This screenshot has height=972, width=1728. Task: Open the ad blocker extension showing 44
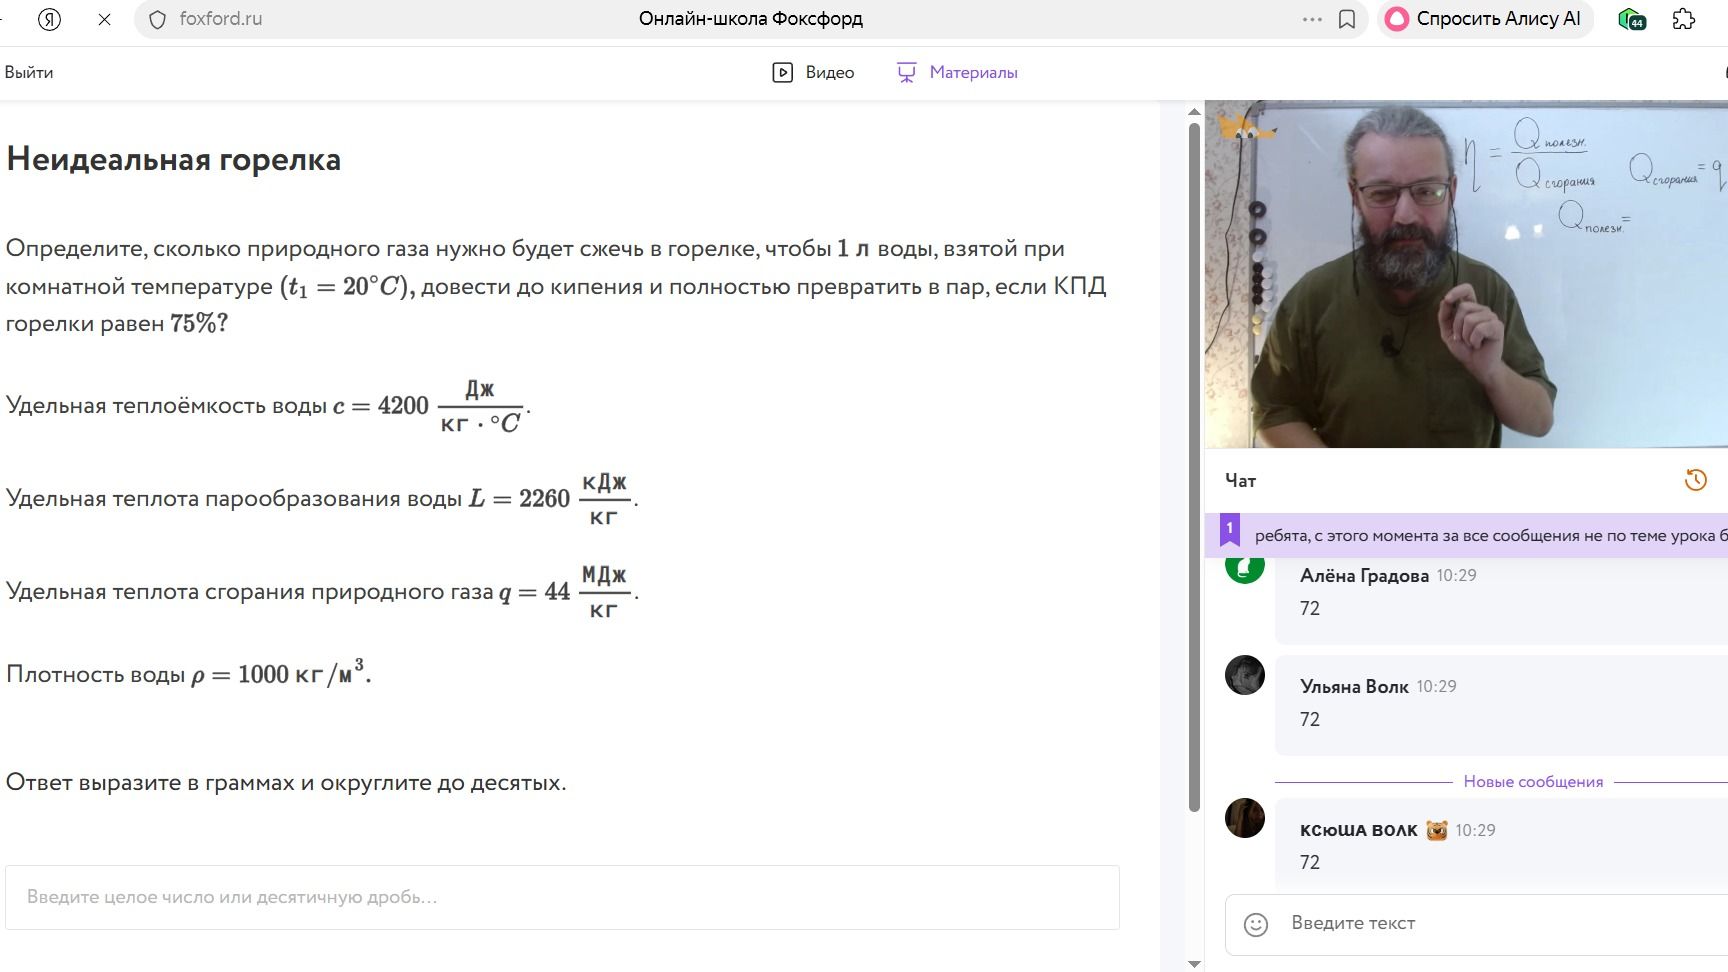(x=1632, y=19)
